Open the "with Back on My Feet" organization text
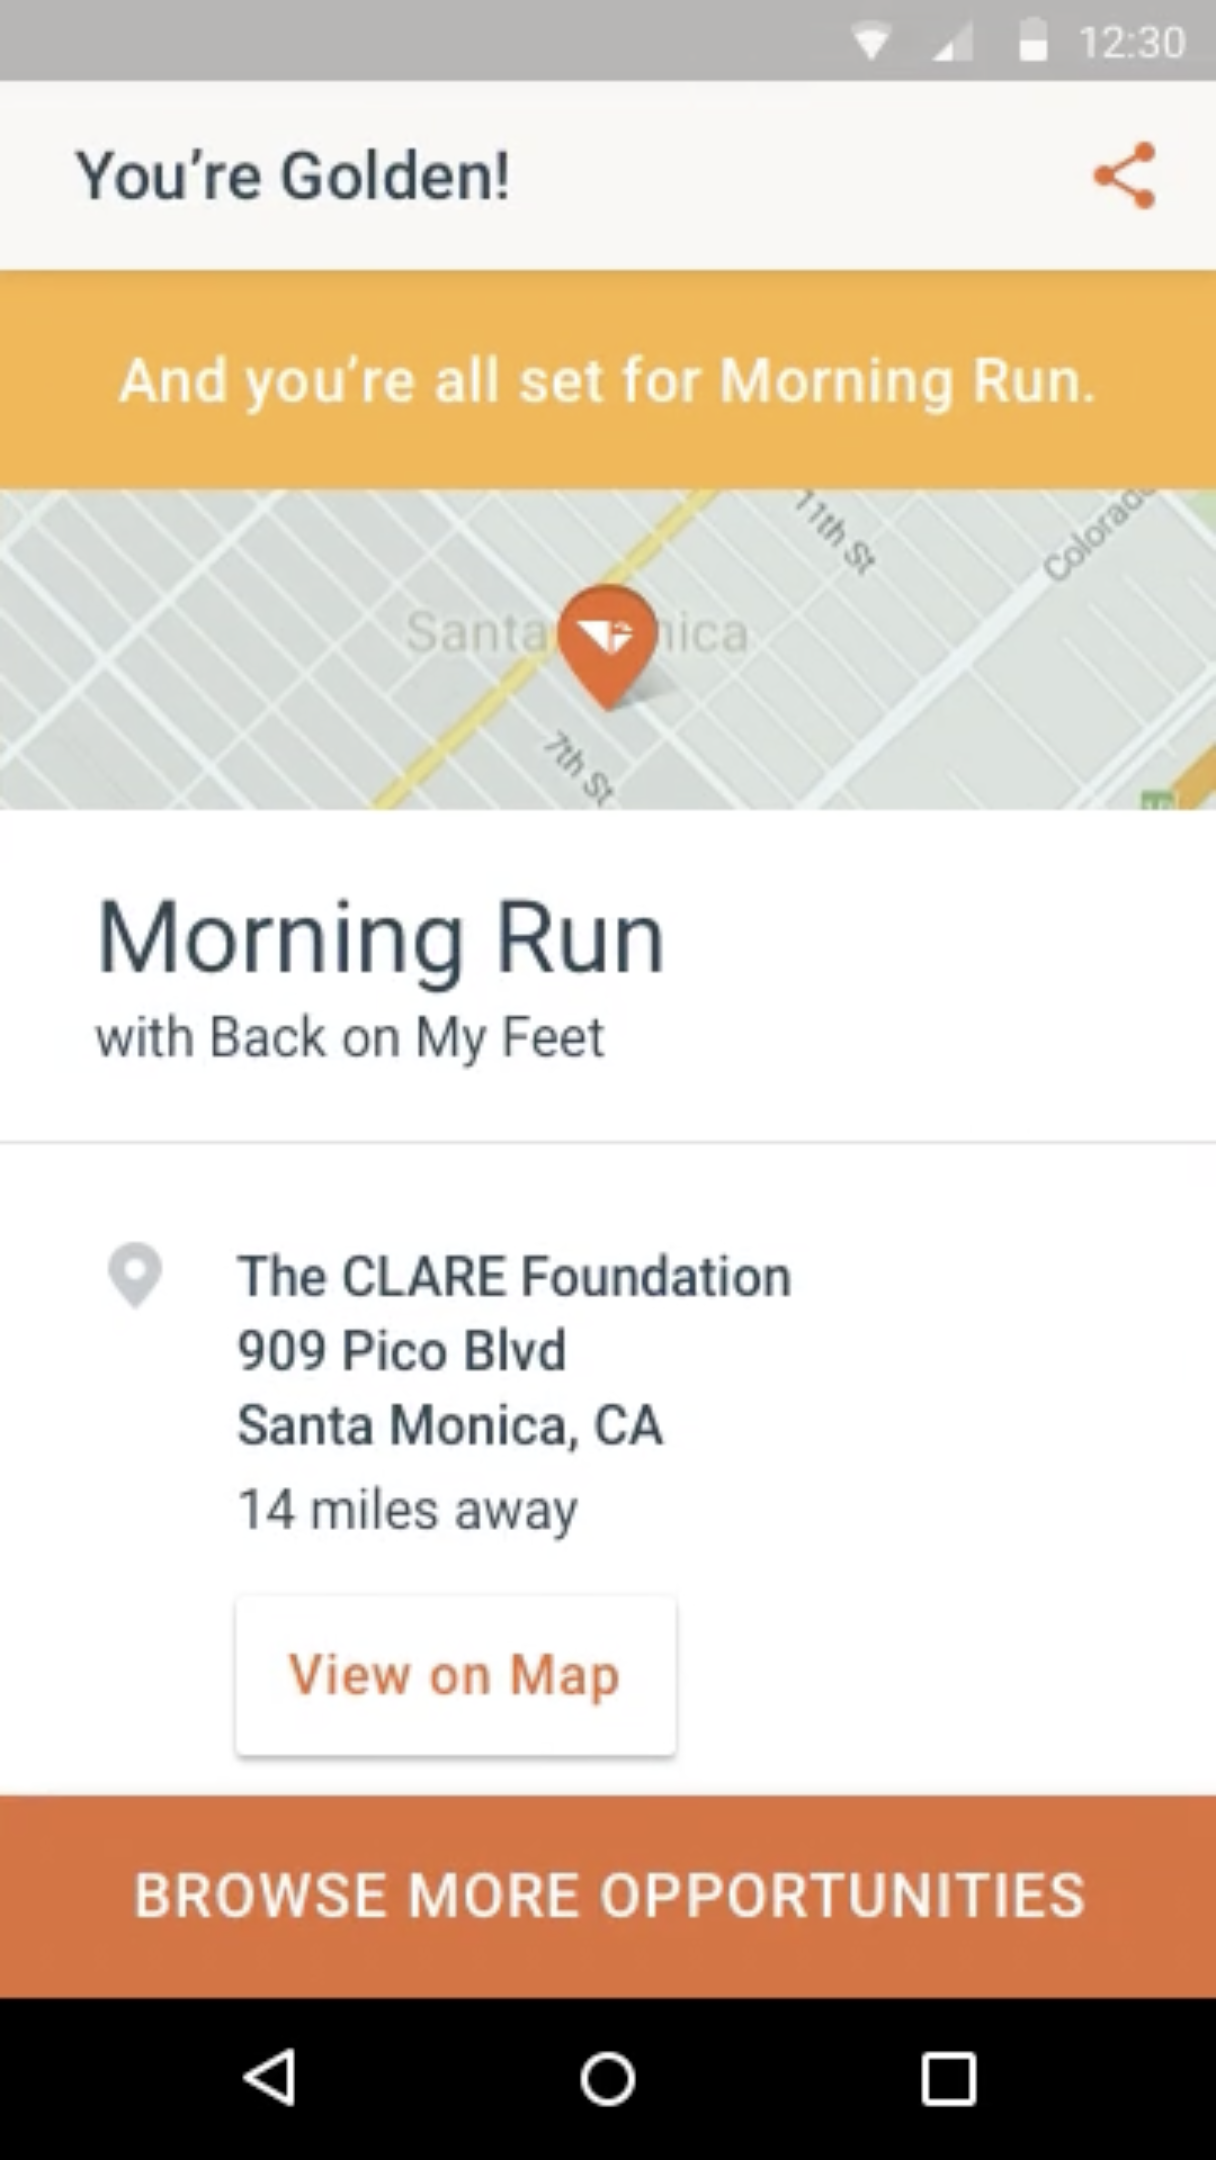Screen dimensions: 1216x2160 tap(349, 1037)
